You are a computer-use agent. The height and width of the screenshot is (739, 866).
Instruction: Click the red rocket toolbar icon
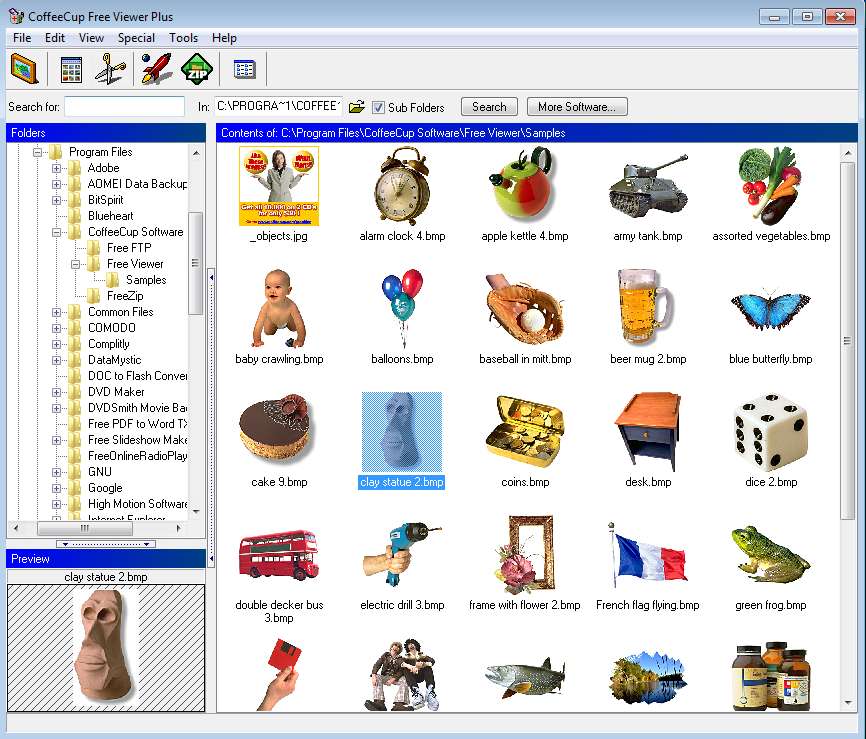click(156, 69)
